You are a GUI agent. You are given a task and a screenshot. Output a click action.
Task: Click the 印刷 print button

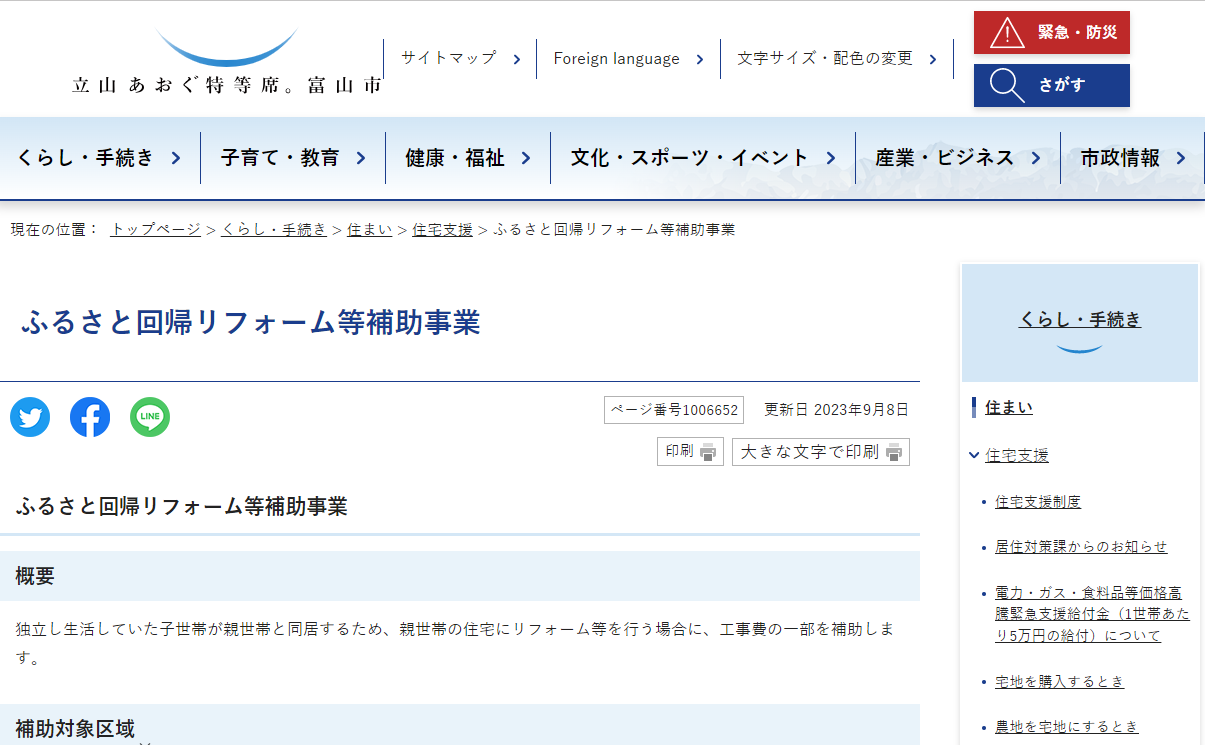(690, 452)
